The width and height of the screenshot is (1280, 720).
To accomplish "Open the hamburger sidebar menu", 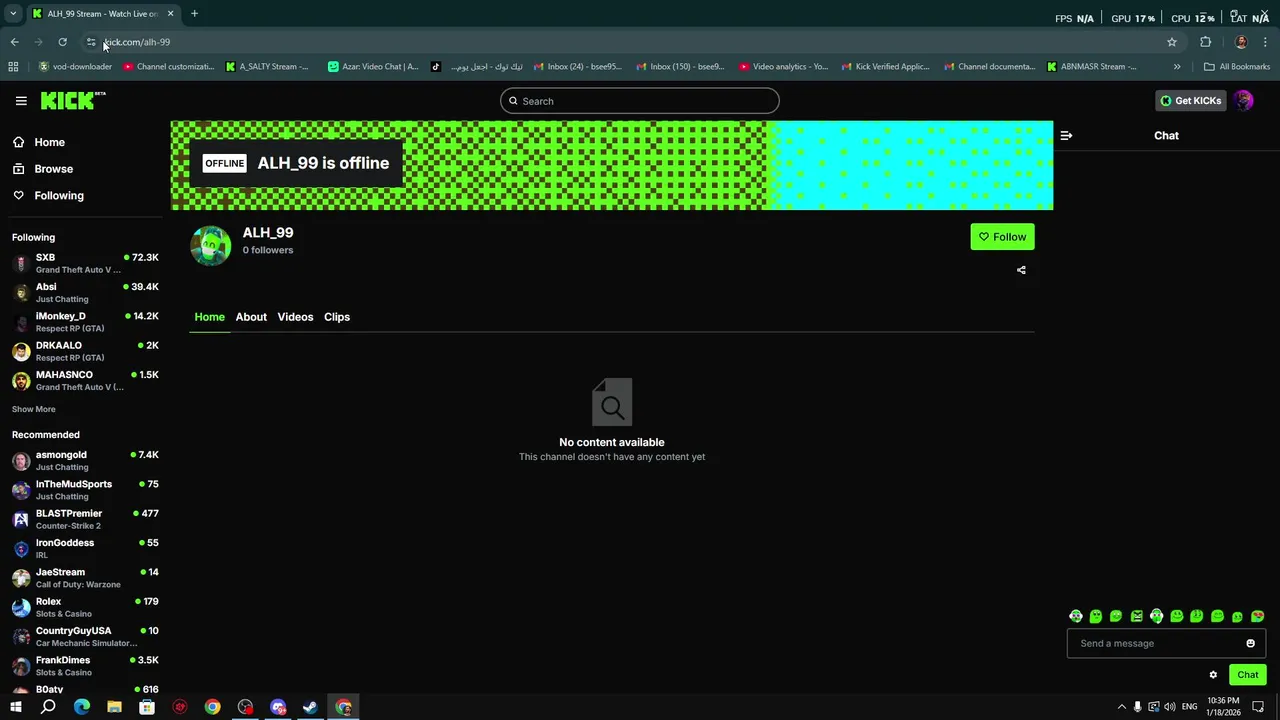I will pos(21,101).
